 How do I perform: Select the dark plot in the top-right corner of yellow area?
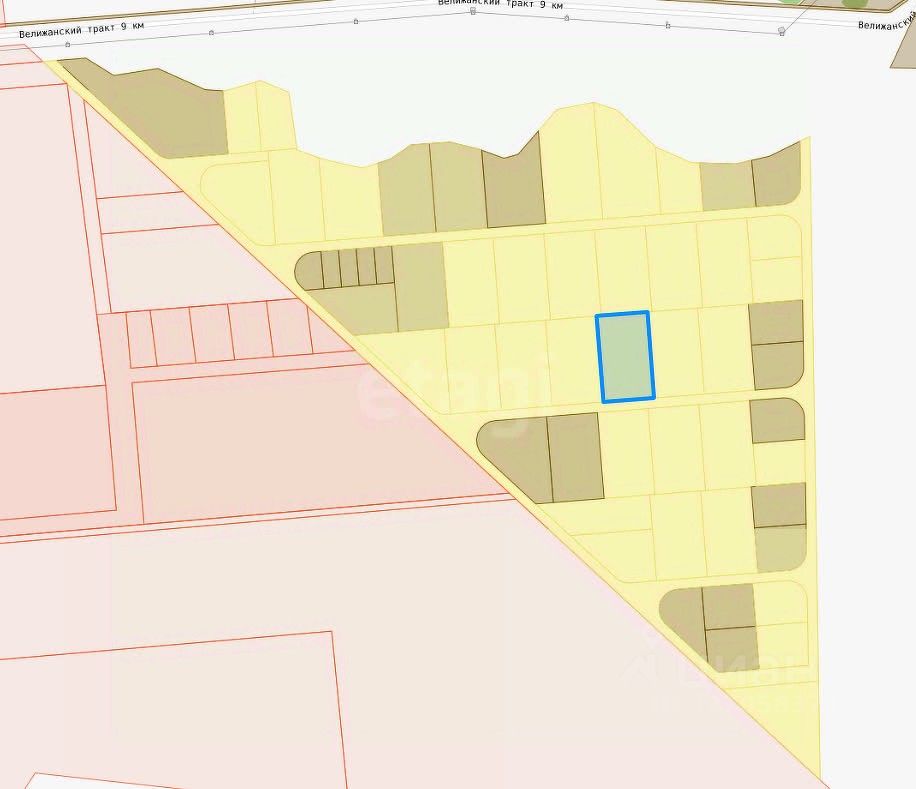[x=777, y=175]
